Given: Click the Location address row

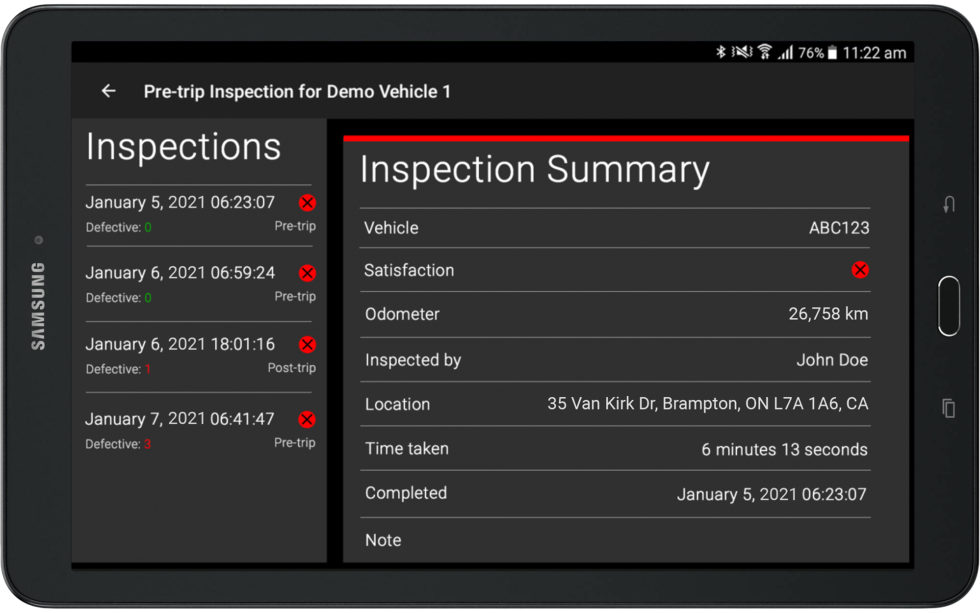Looking at the screenshot, I should (615, 404).
